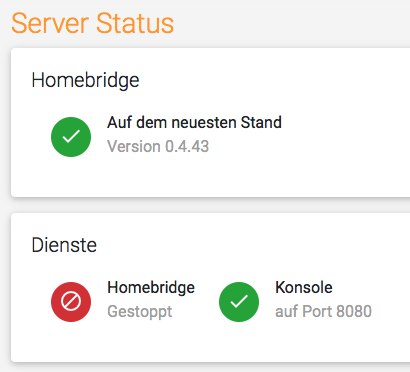Click the green checkmark icon beside Konsole
Viewport: 410px width, 372px height.
click(x=239, y=302)
